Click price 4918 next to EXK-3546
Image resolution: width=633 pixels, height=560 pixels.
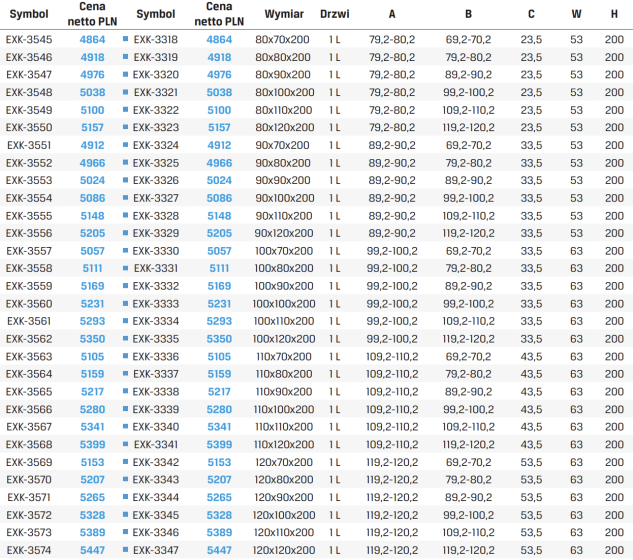(x=92, y=57)
